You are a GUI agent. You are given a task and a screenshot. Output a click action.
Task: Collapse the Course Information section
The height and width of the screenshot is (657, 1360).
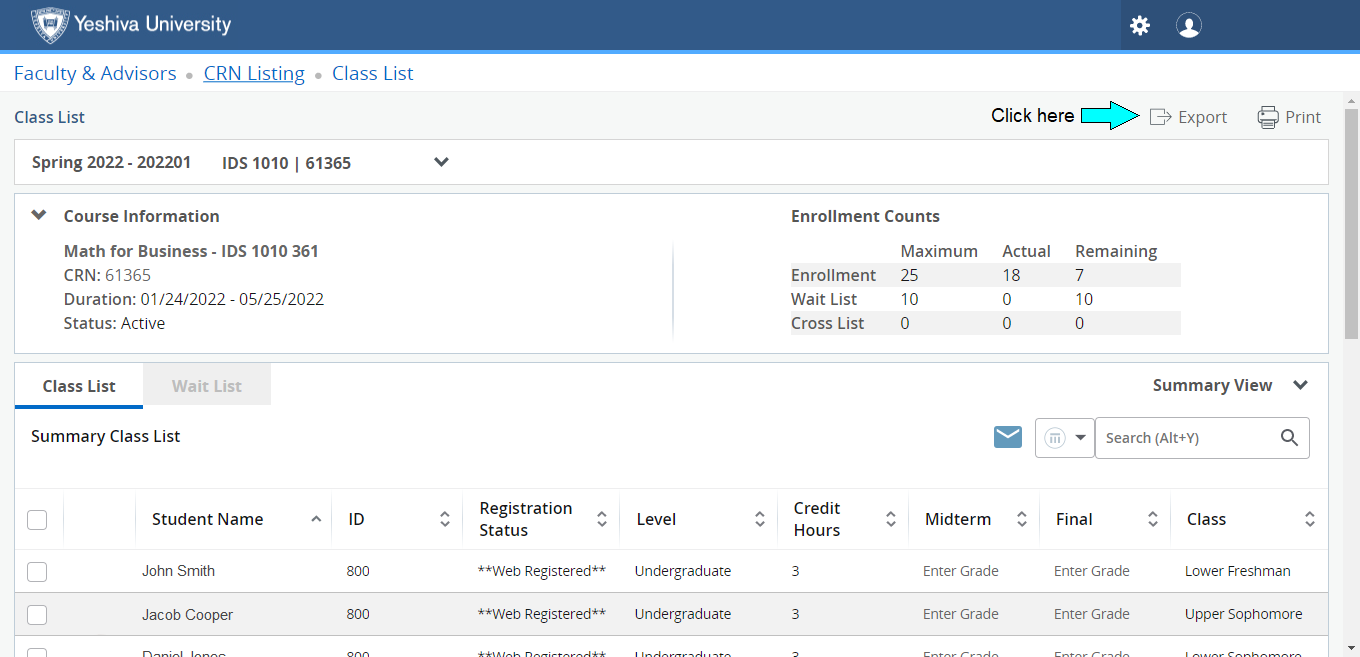click(39, 215)
